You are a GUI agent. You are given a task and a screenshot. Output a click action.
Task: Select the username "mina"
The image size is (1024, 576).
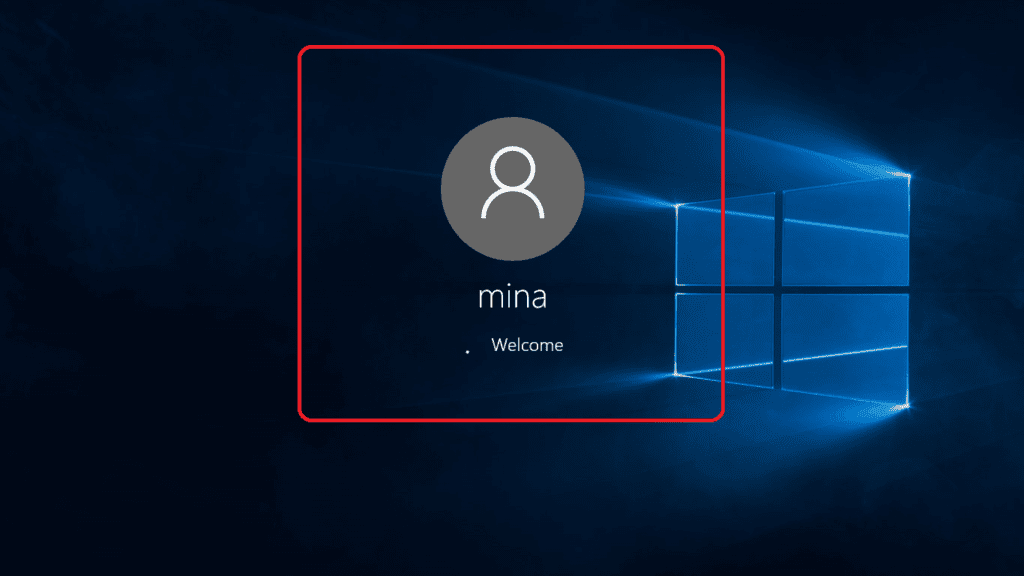click(512, 299)
